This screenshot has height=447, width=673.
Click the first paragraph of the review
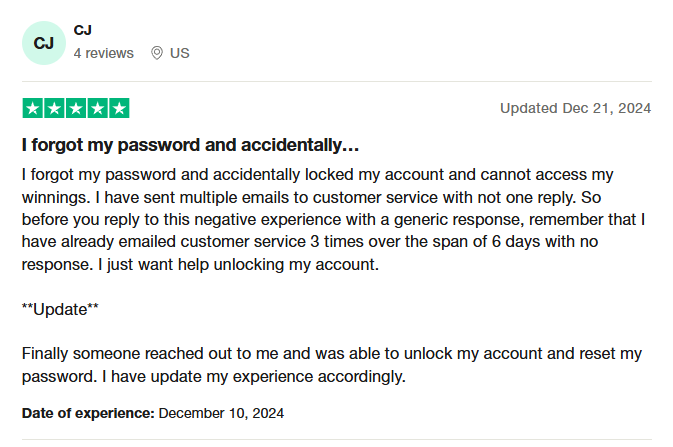(333, 219)
